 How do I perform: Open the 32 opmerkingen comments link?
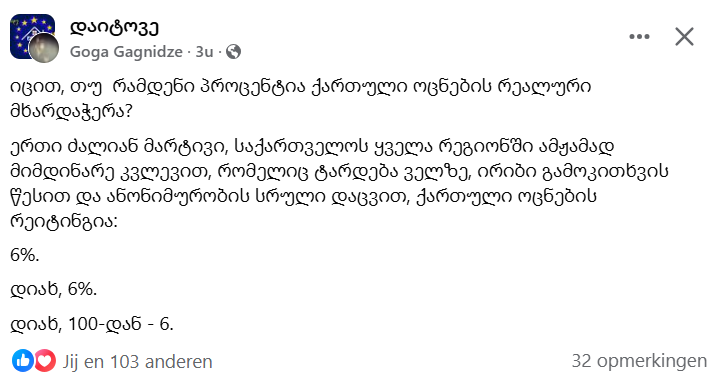[639, 361]
